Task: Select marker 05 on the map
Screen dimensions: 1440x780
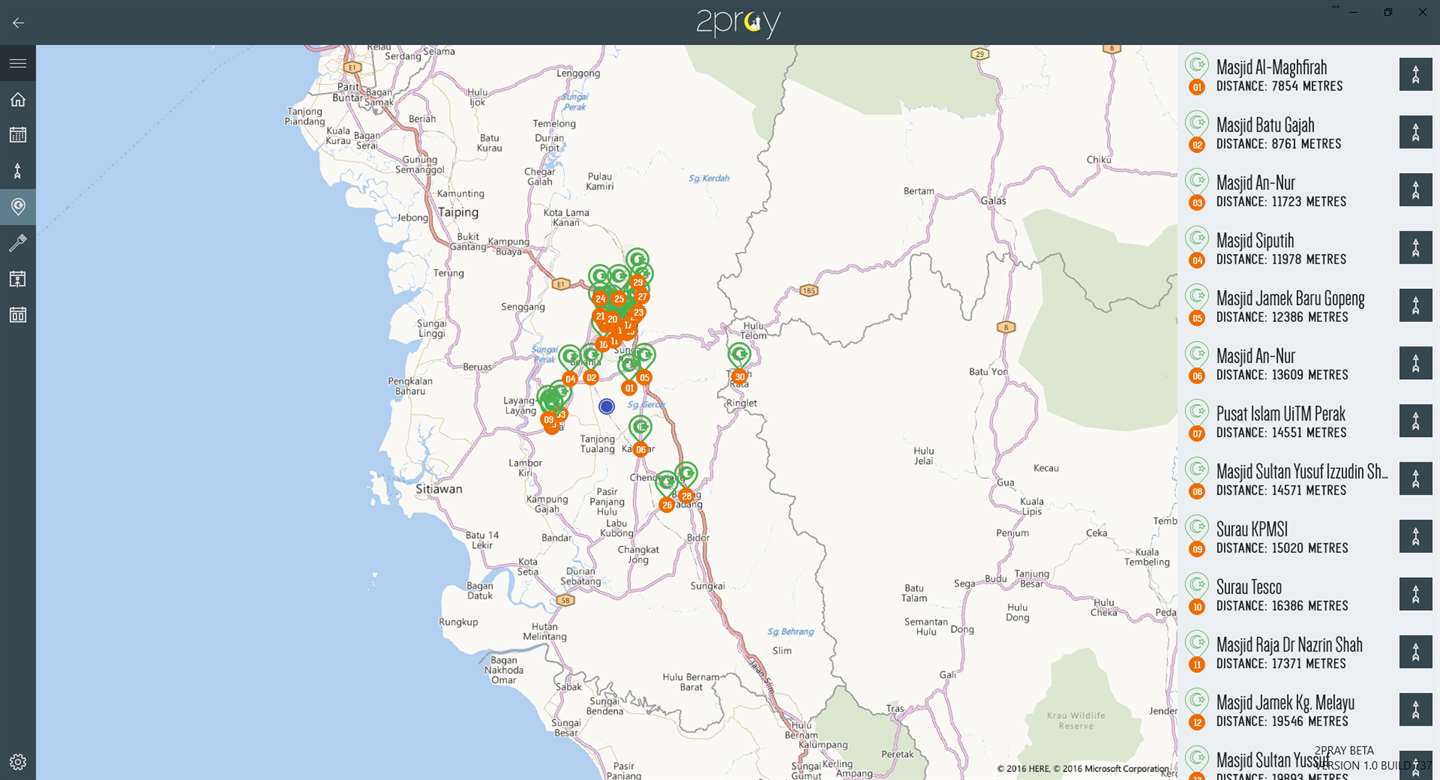Action: (x=644, y=378)
